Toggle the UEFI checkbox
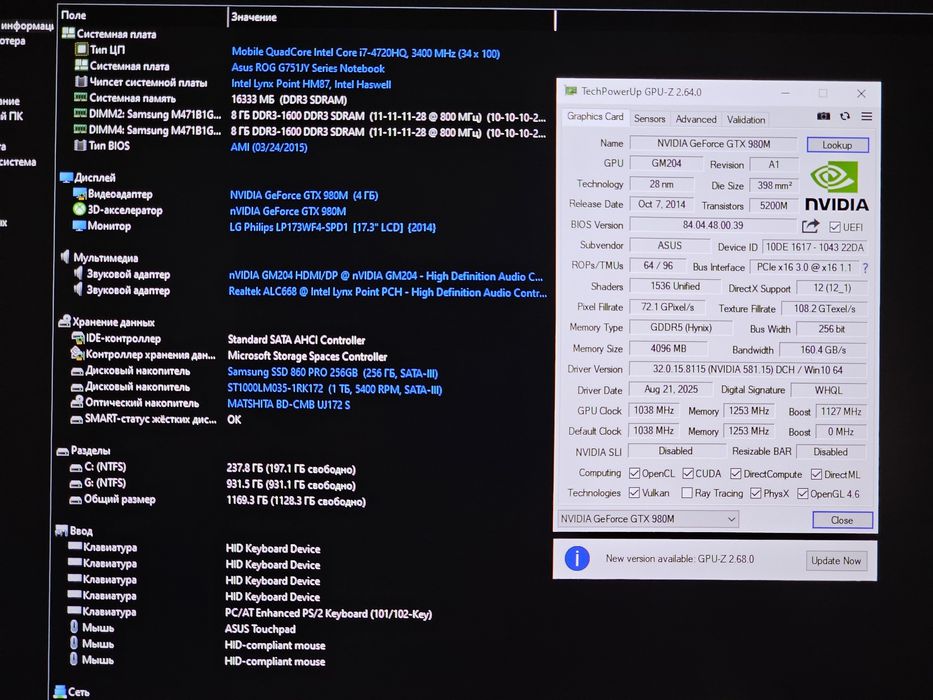This screenshot has height=700, width=933. pyautogui.click(x=834, y=227)
